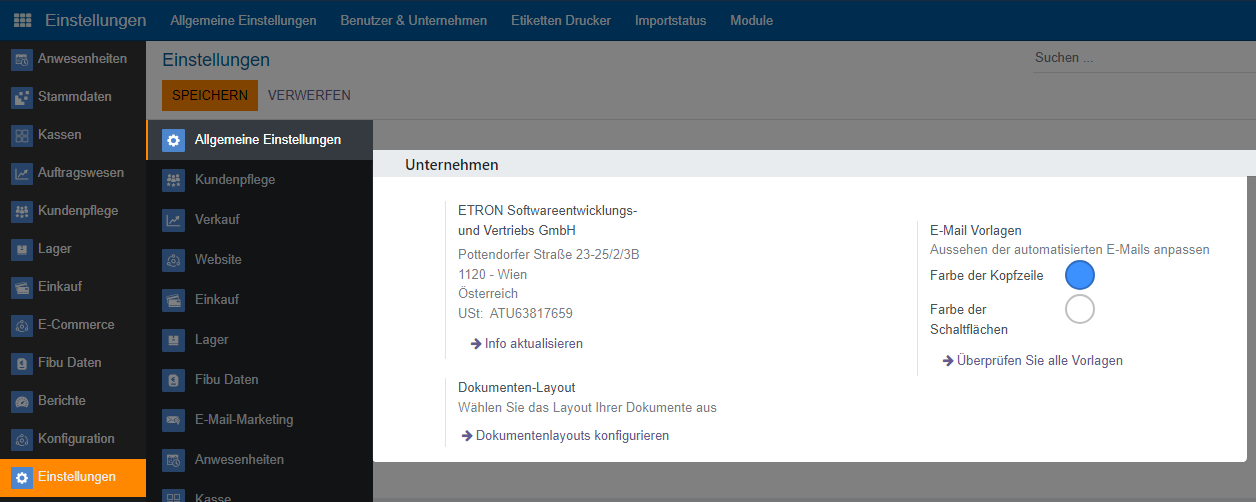
Task: Click into the Suchen search field
Action: click(x=1140, y=58)
